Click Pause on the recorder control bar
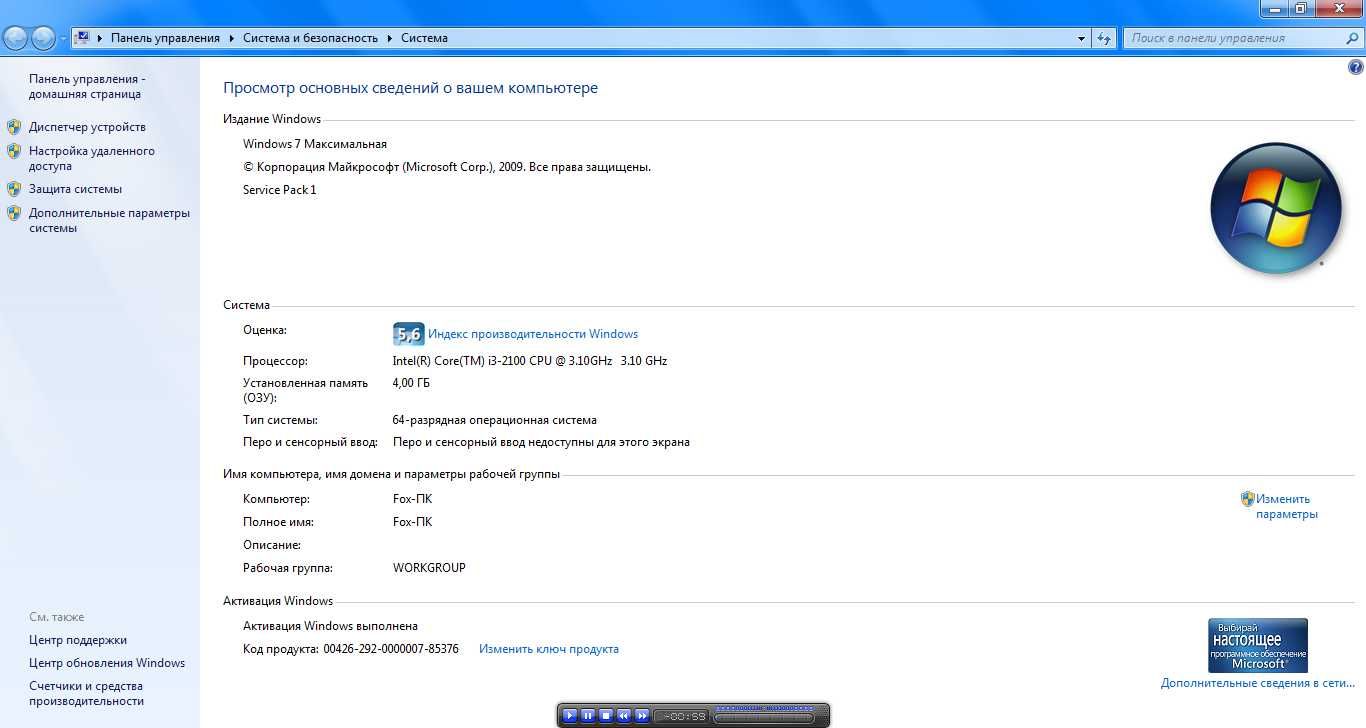The height and width of the screenshot is (728, 1366). coord(588,715)
